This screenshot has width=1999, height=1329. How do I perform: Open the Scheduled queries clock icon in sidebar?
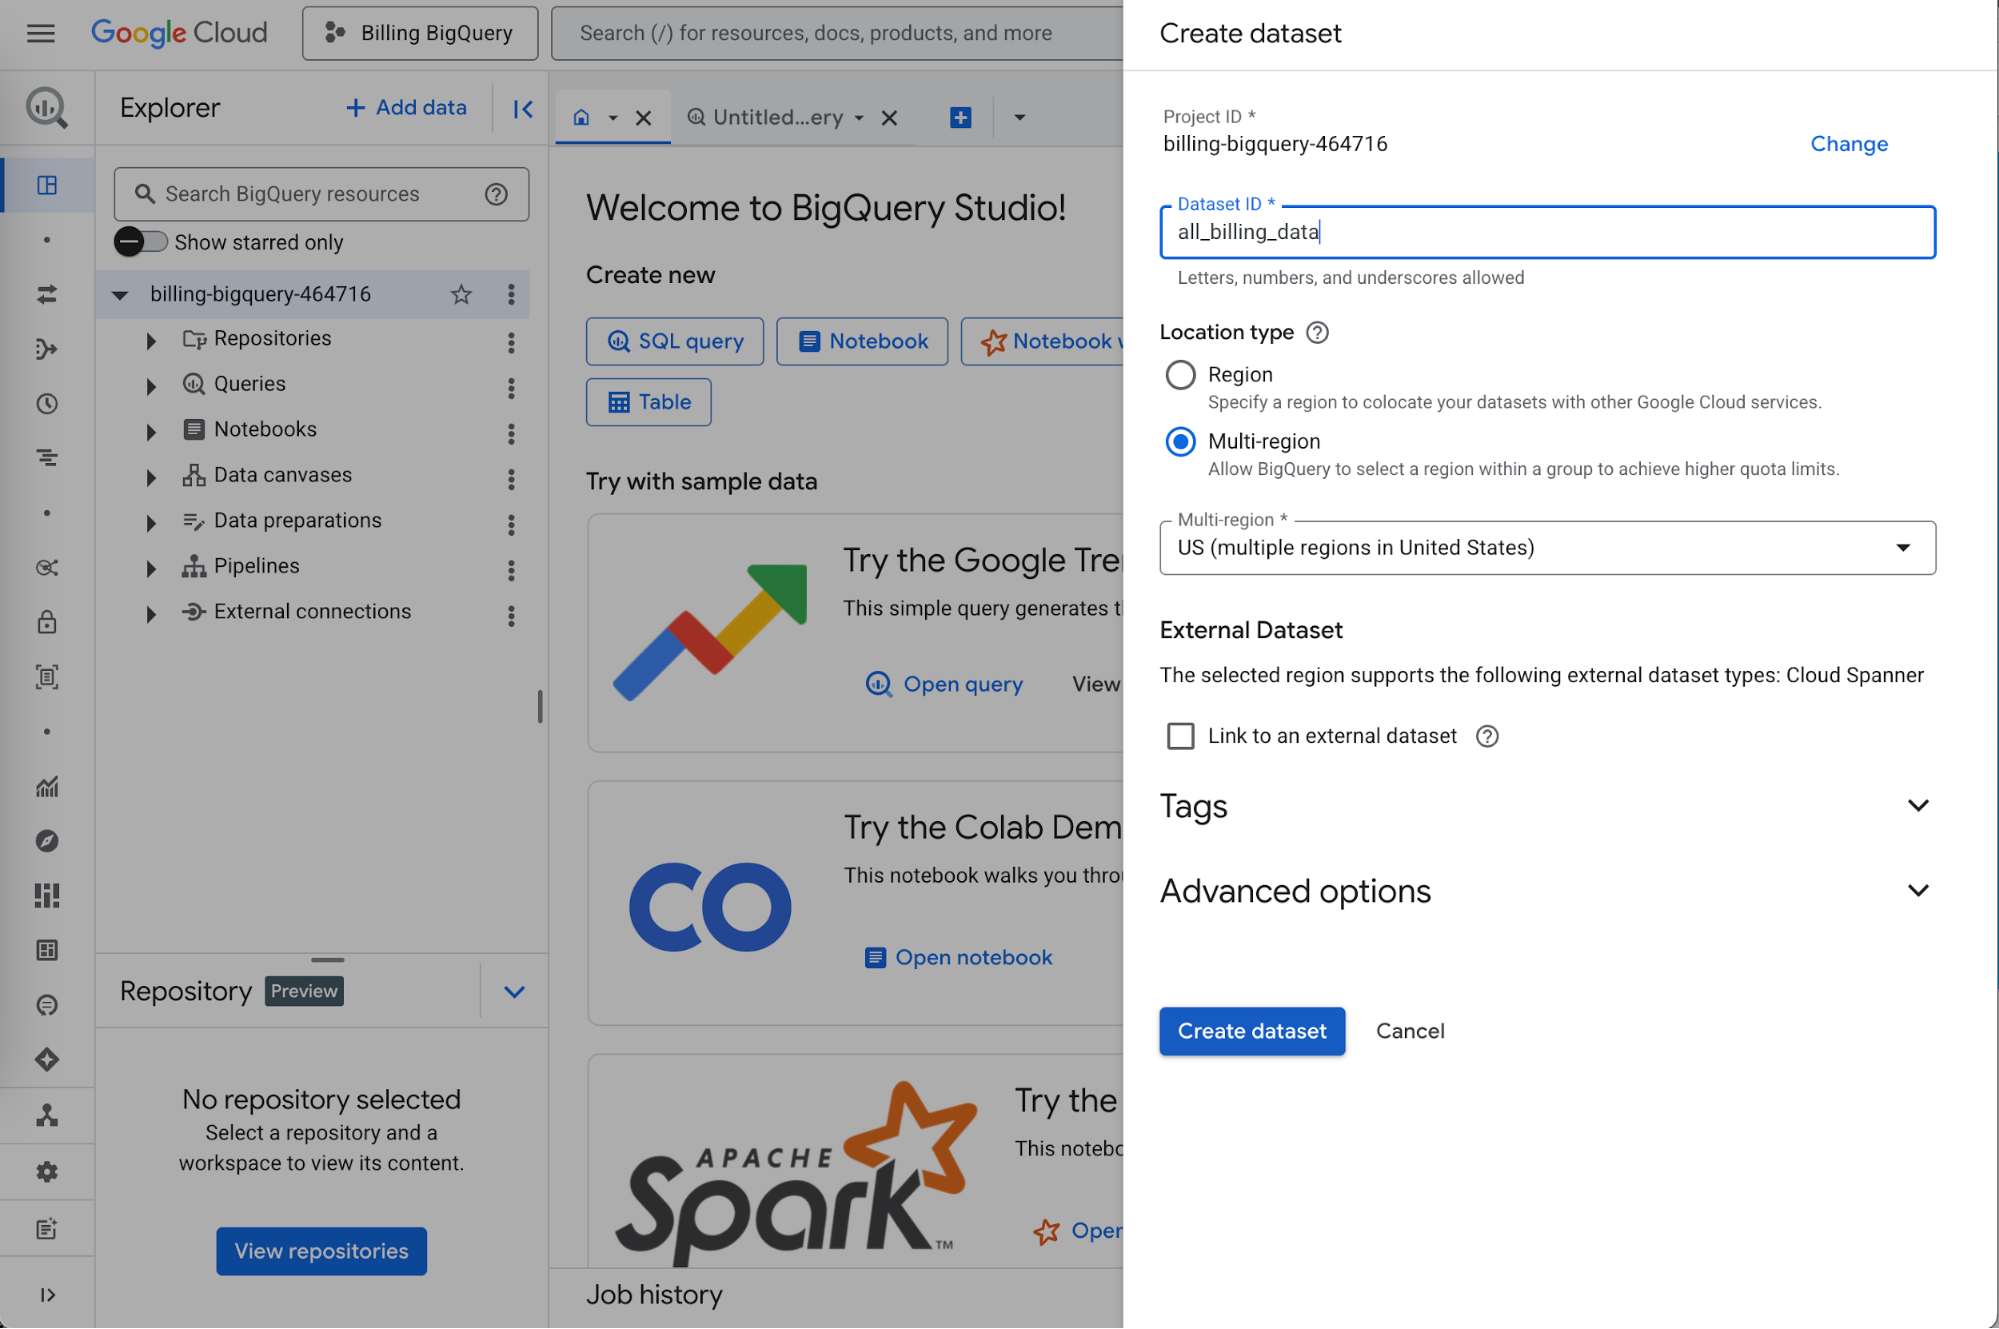pos(47,404)
